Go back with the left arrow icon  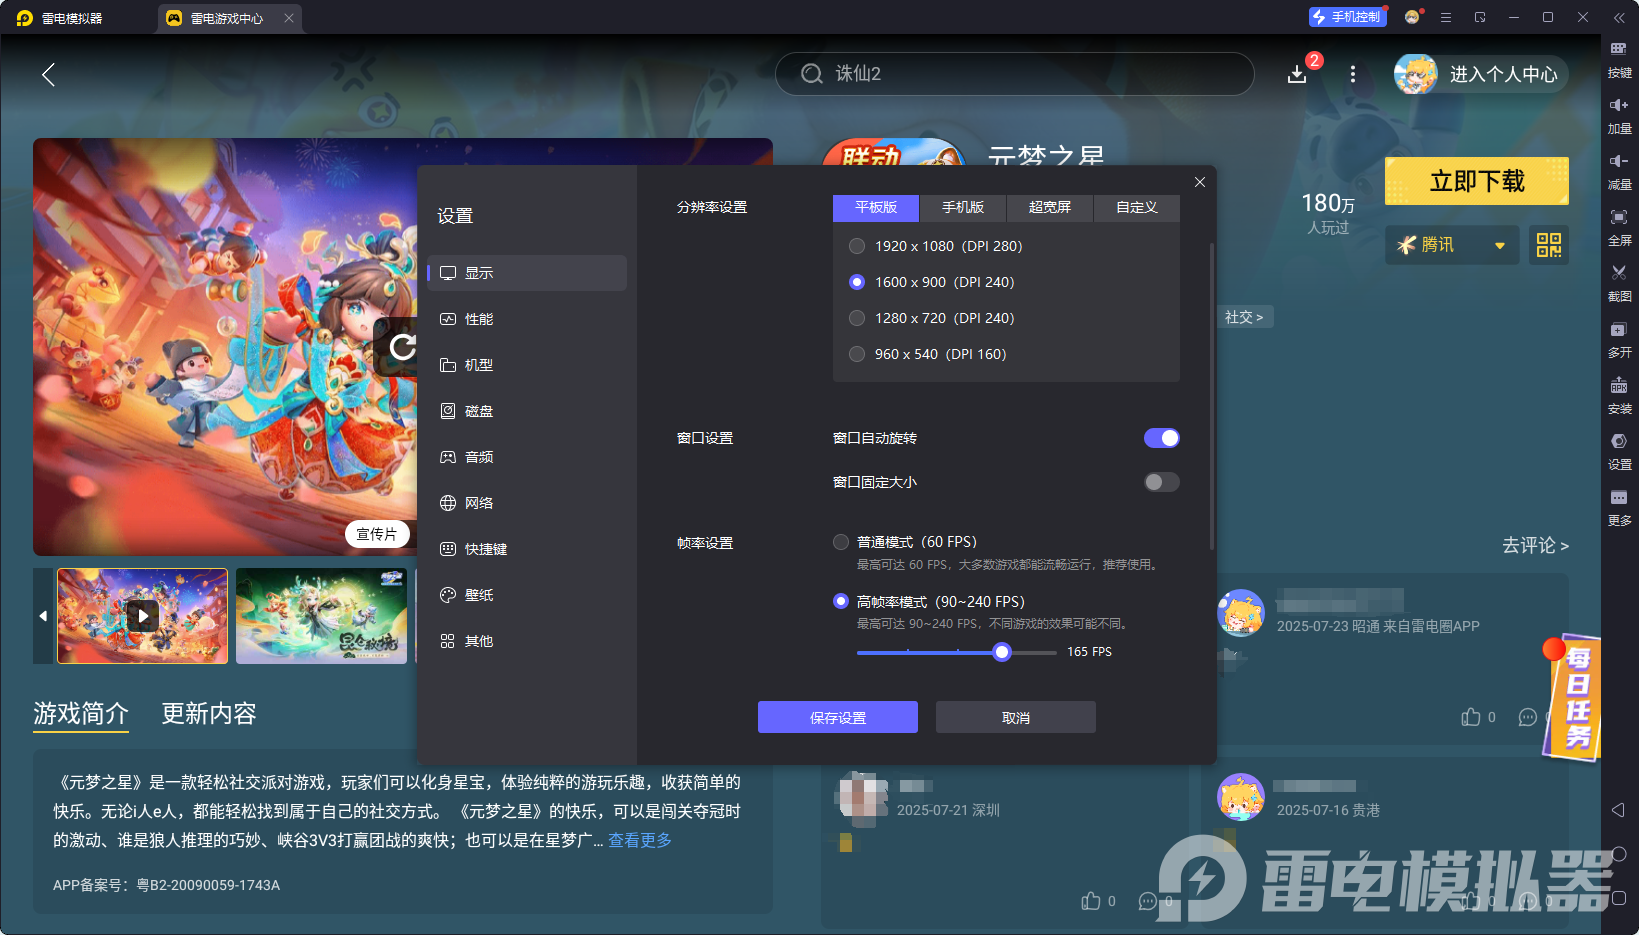[x=48, y=74]
